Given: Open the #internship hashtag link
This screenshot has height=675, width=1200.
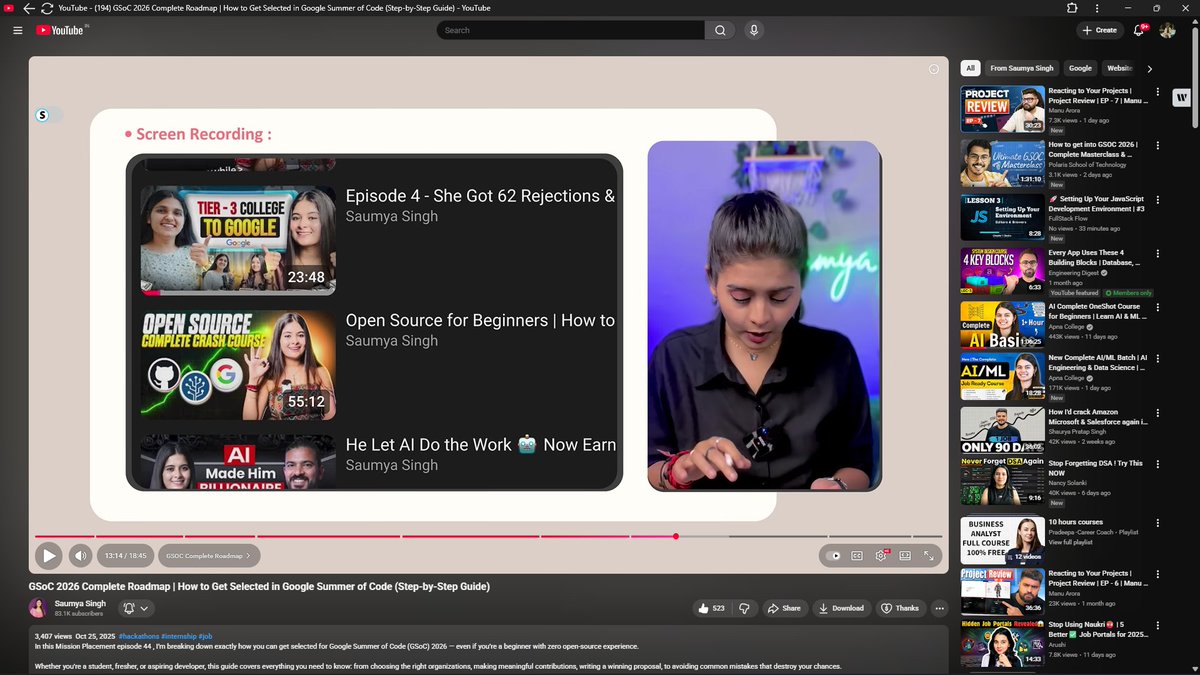Looking at the screenshot, I should (x=177, y=636).
